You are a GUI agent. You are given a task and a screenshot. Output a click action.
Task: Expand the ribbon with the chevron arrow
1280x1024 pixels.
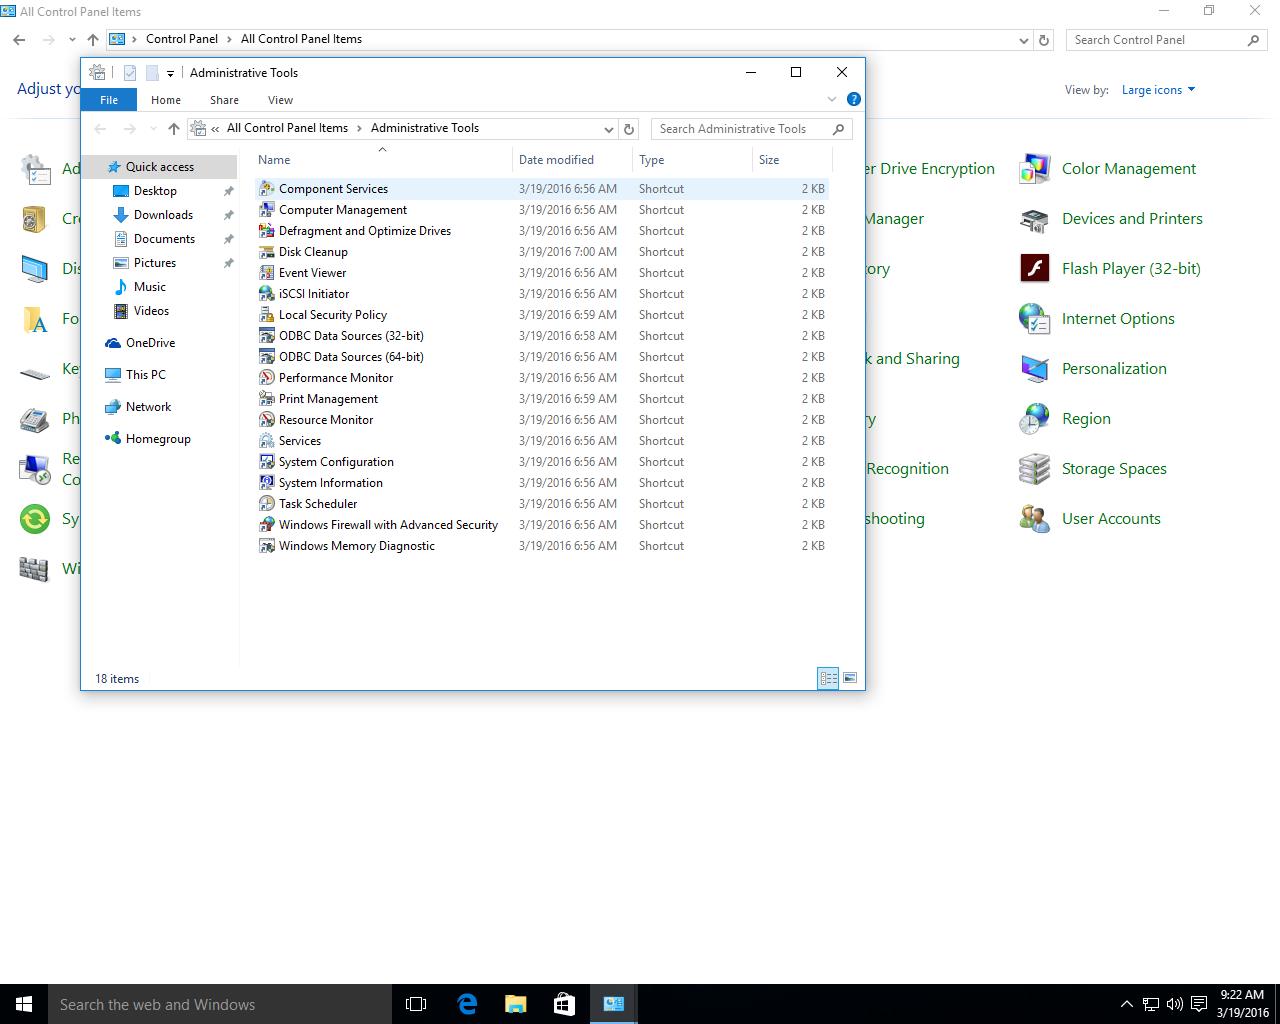pyautogui.click(x=831, y=99)
